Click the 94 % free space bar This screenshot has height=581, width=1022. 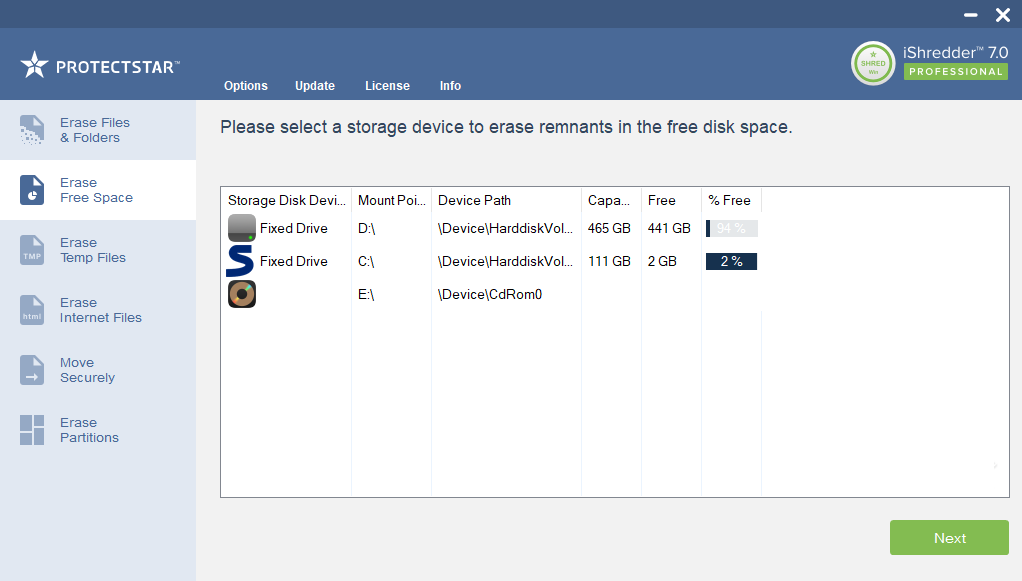(x=731, y=228)
